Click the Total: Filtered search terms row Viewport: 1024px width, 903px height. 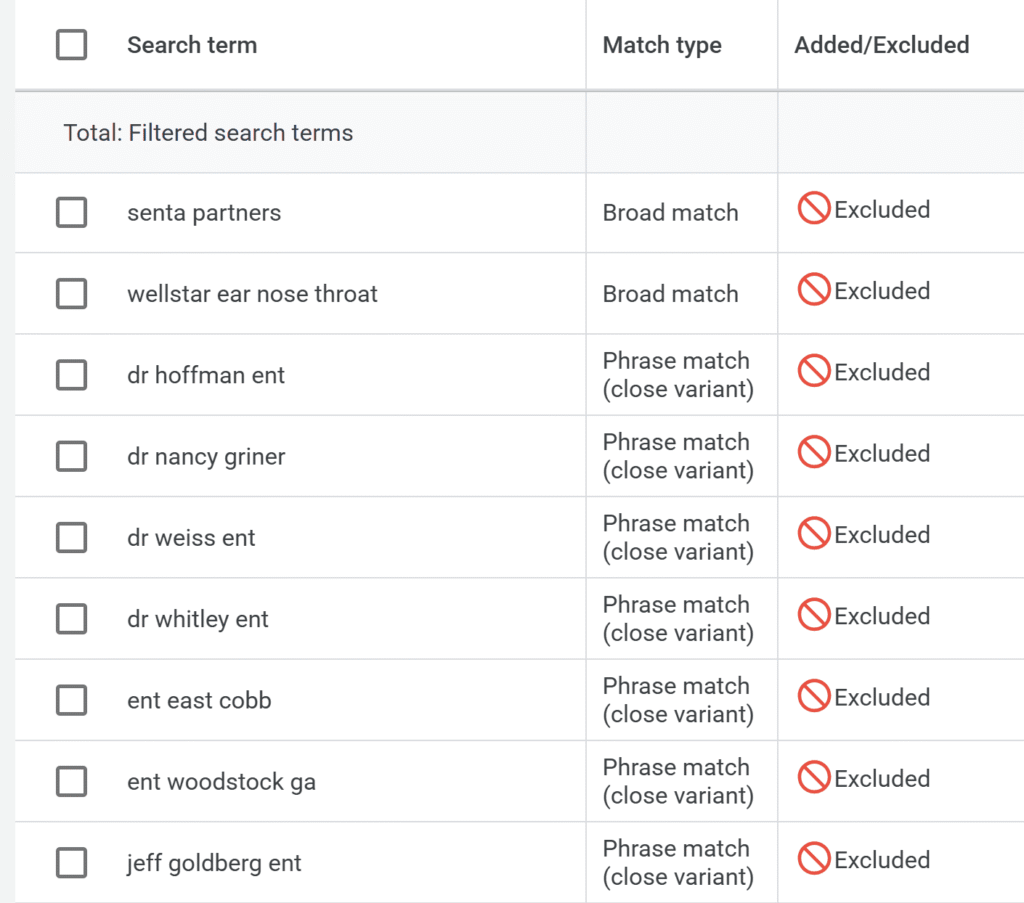208,132
